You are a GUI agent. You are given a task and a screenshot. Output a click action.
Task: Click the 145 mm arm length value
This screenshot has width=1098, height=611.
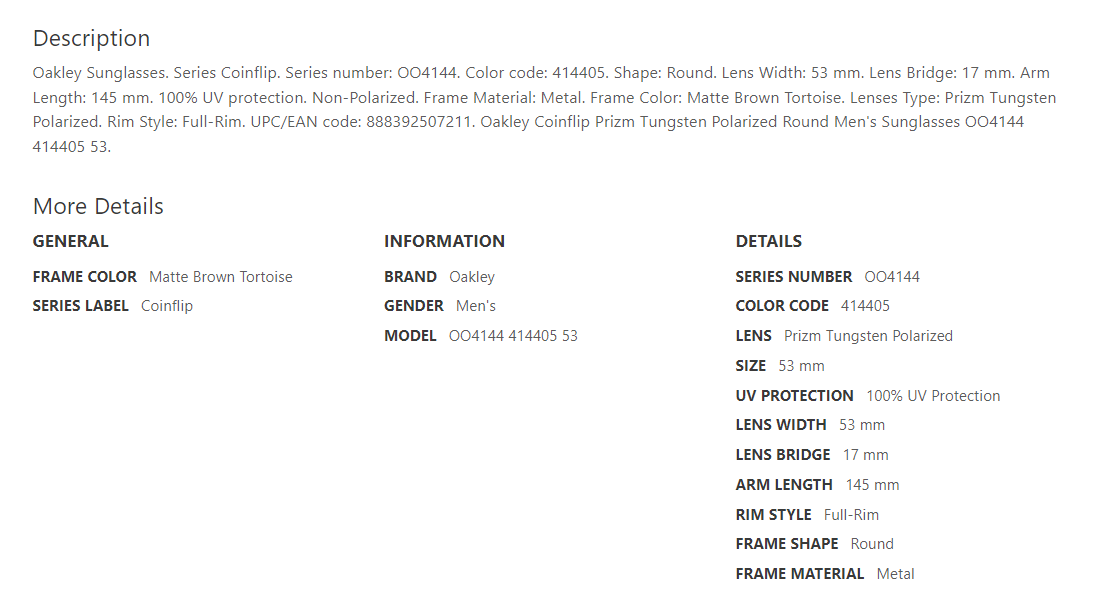[x=872, y=485]
